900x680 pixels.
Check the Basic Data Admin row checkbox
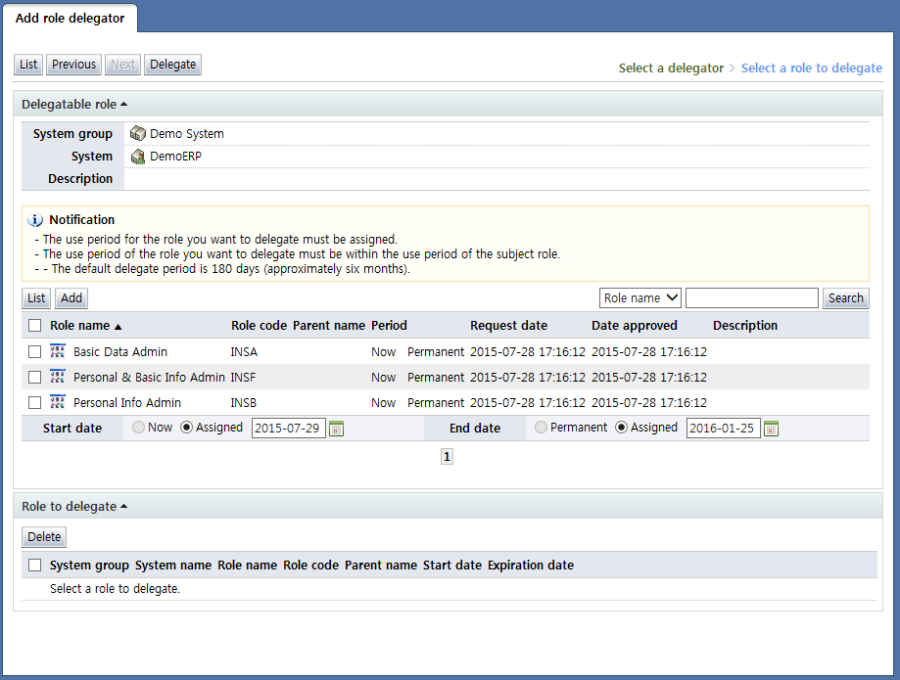click(35, 352)
